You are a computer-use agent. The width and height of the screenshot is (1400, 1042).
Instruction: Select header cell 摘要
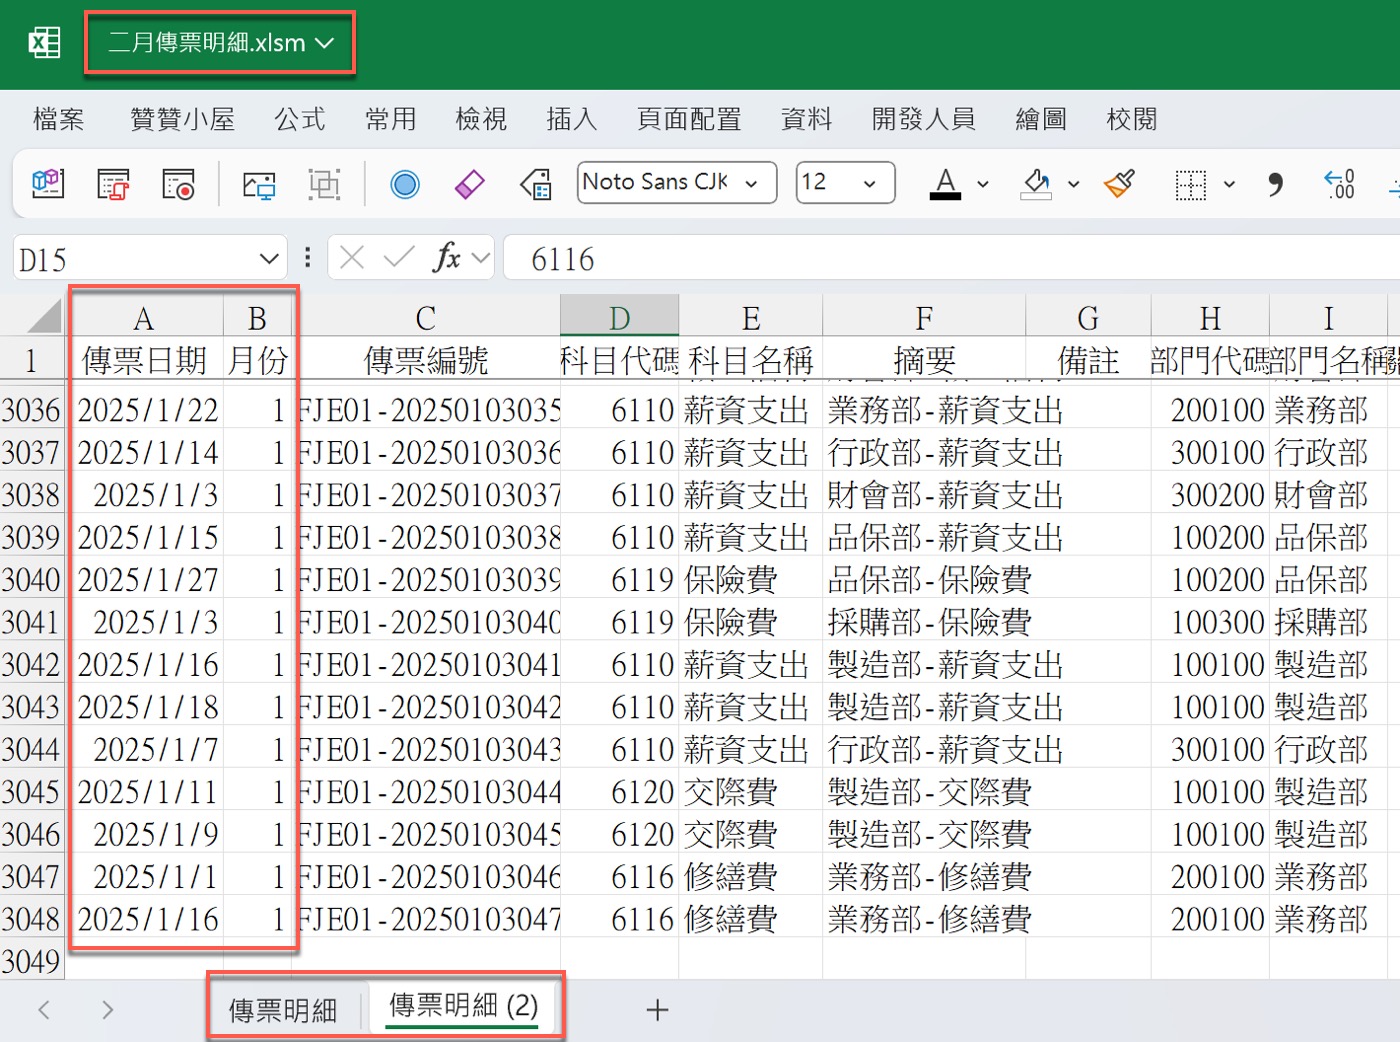tap(924, 359)
